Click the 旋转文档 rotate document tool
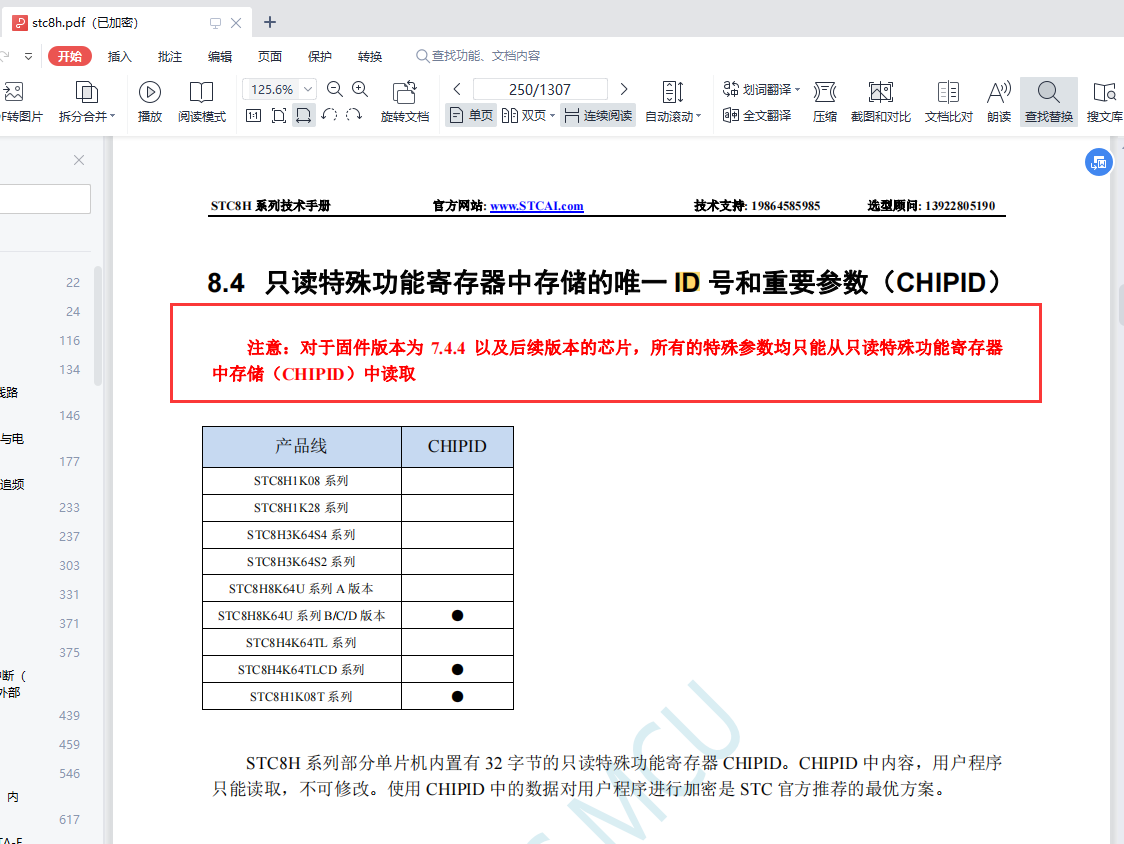This screenshot has width=1124, height=844. click(405, 101)
